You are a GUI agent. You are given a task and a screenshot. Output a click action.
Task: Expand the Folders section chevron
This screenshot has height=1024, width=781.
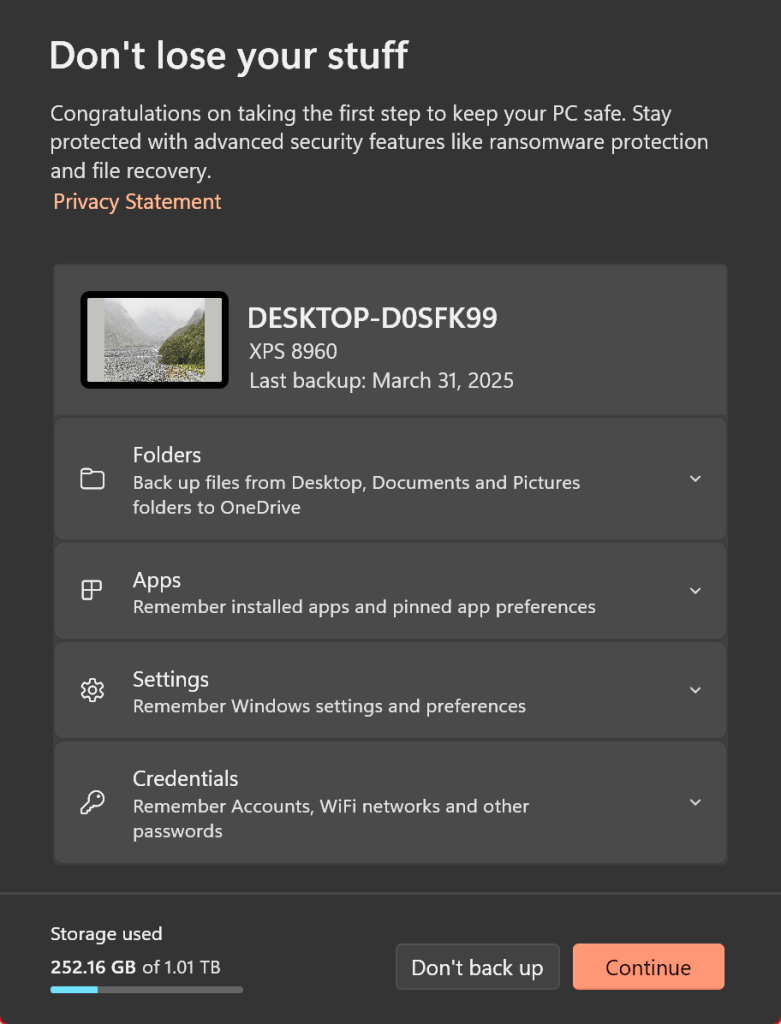click(x=695, y=479)
